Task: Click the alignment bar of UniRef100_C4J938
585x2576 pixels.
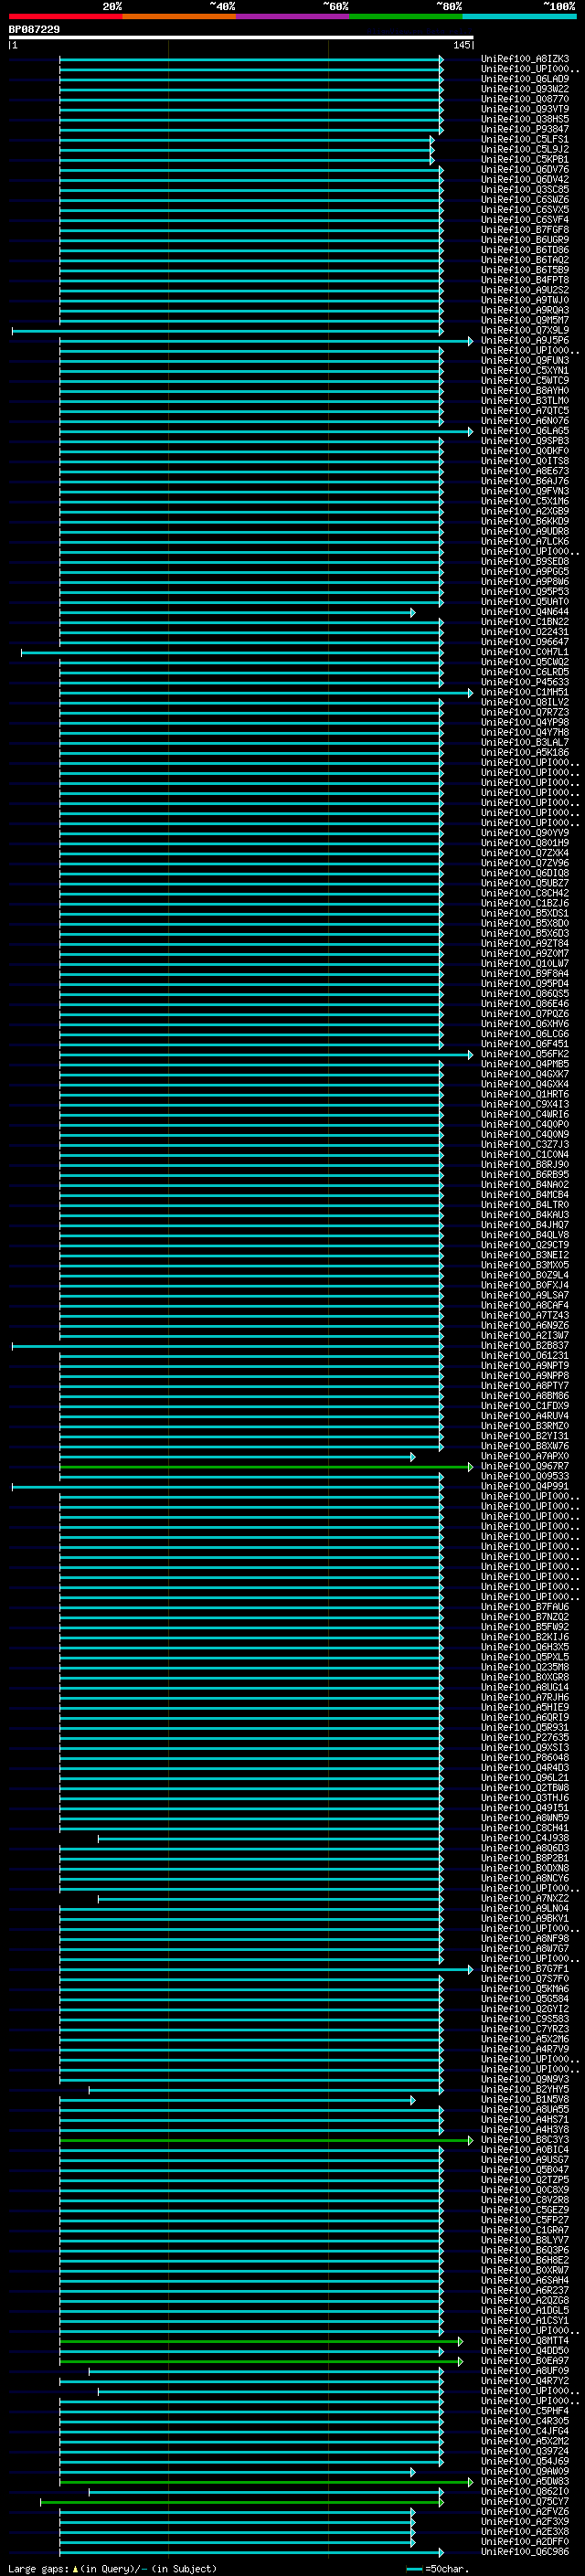Action: [270, 1839]
